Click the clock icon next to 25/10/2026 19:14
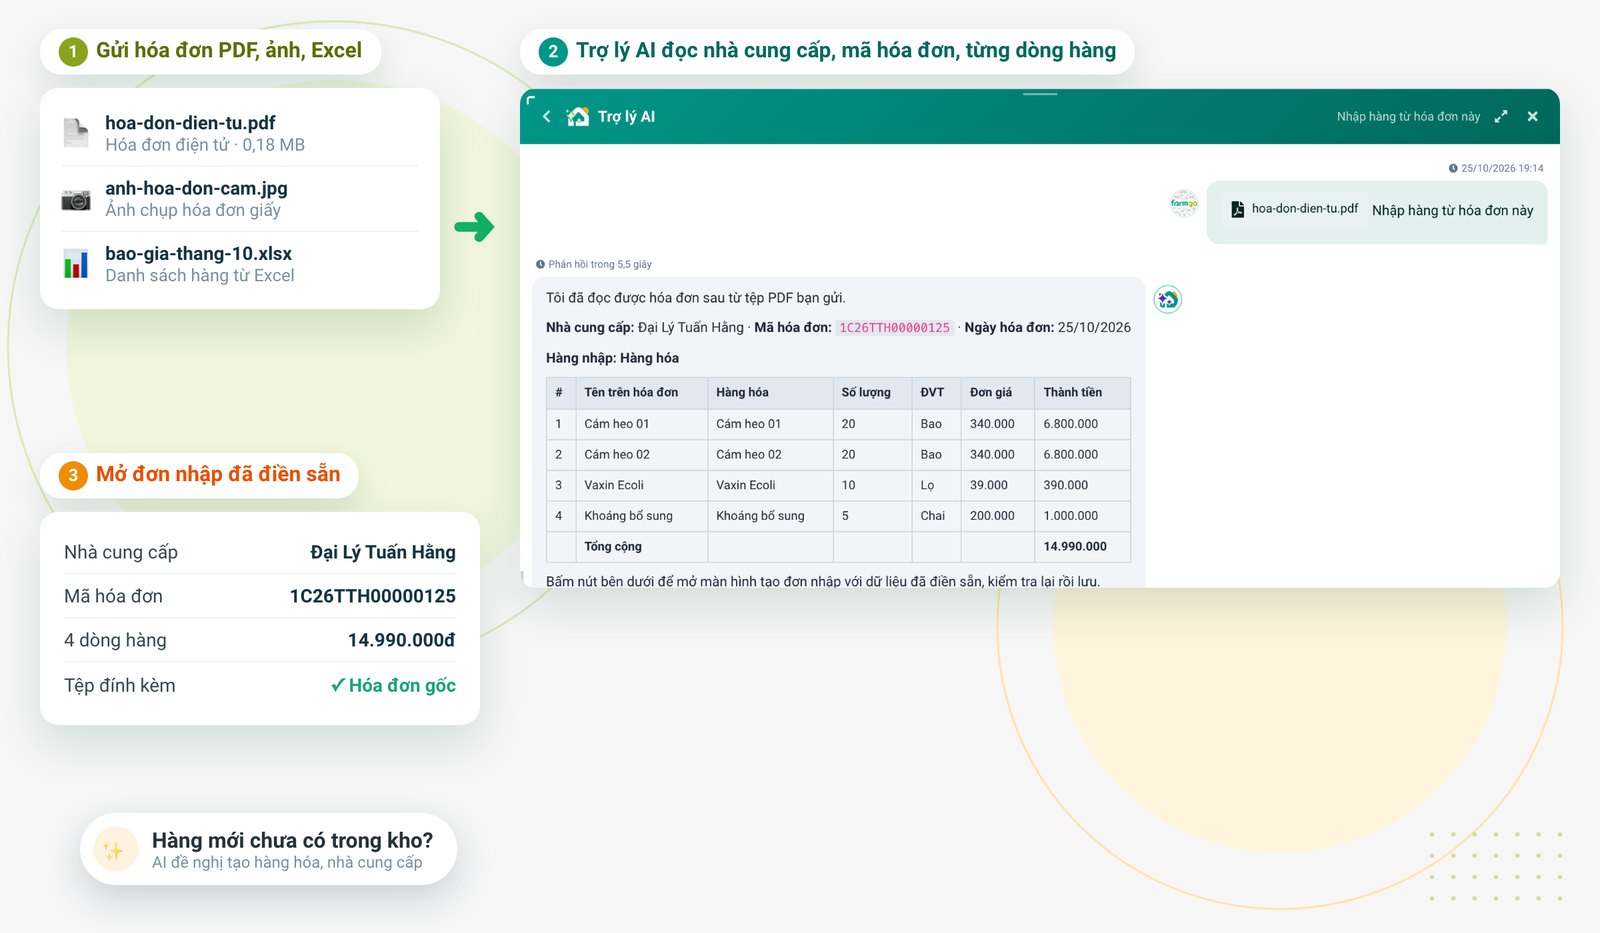 coord(1453,168)
